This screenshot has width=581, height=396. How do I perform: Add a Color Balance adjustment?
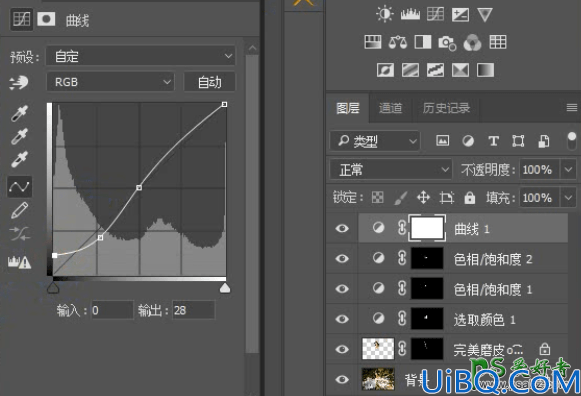click(x=398, y=42)
